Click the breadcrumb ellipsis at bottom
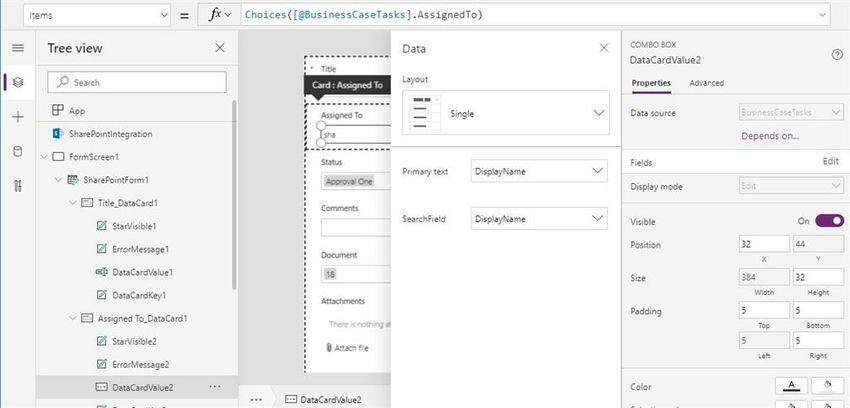This screenshot has width=850, height=408. click(256, 400)
